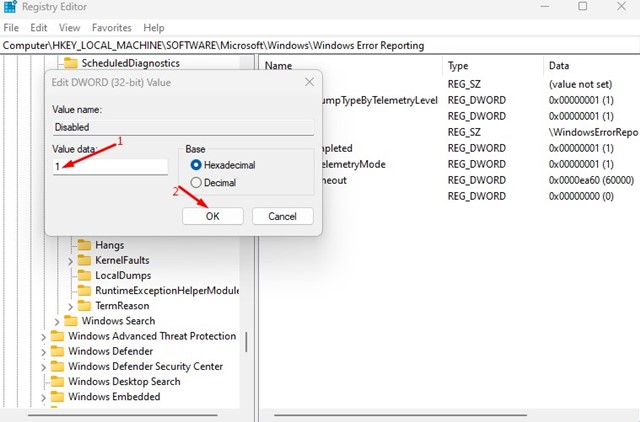The width and height of the screenshot is (640, 422).
Task: Open the Edit menu
Action: point(39,28)
